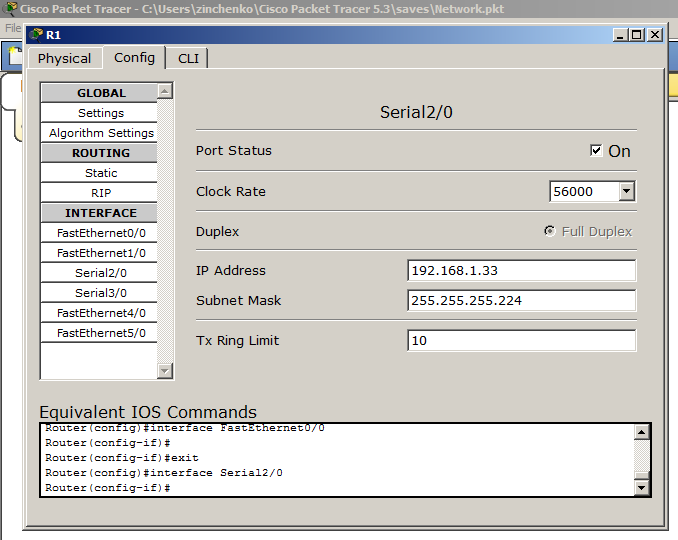678x540 pixels.
Task: Select FastEthernet4/0 interface
Action: coord(99,313)
